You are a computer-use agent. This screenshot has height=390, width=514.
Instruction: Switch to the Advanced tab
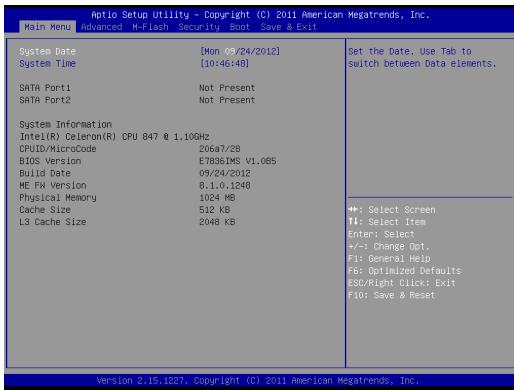(x=102, y=27)
